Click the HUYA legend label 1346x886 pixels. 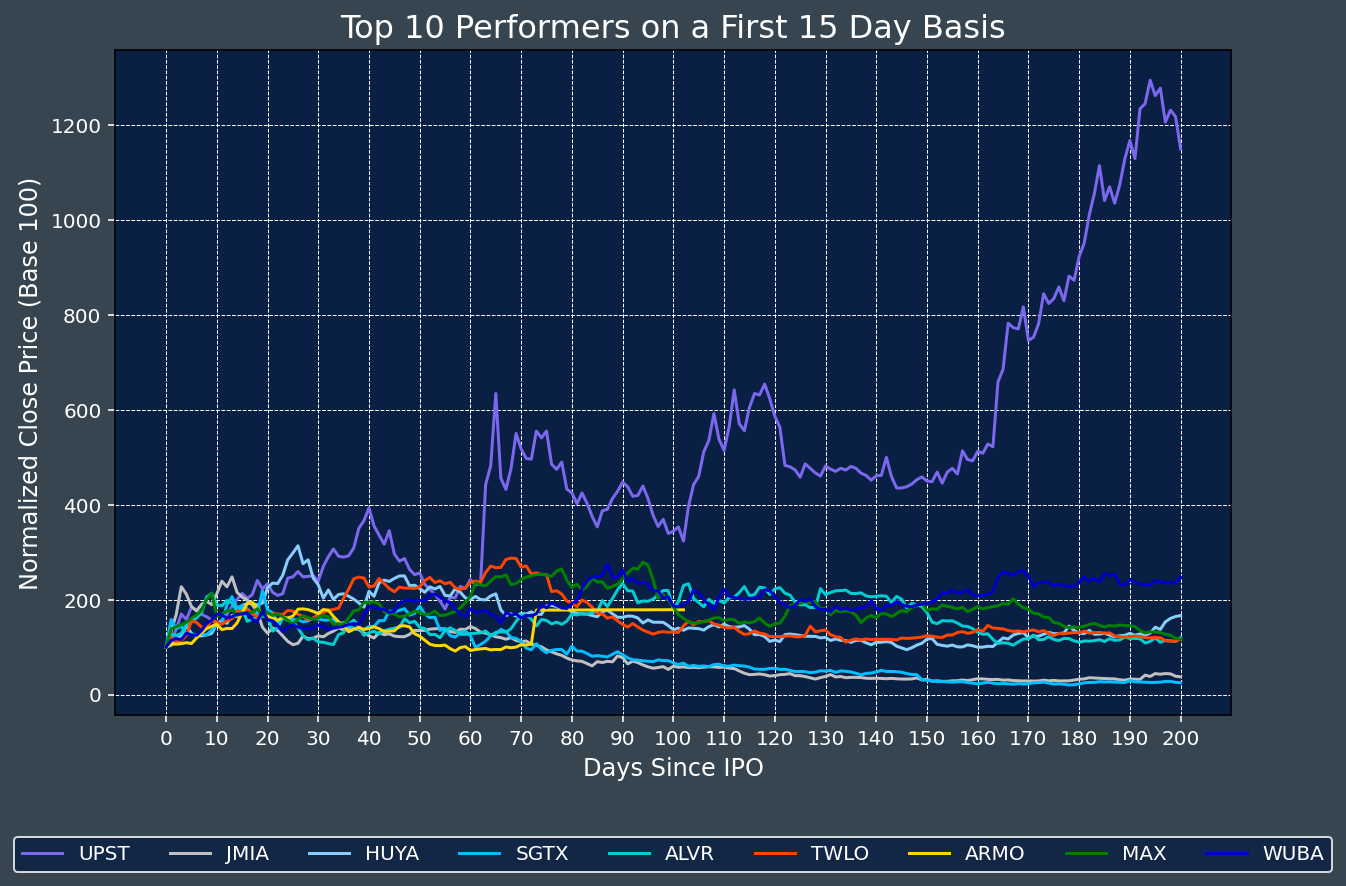coord(391,854)
